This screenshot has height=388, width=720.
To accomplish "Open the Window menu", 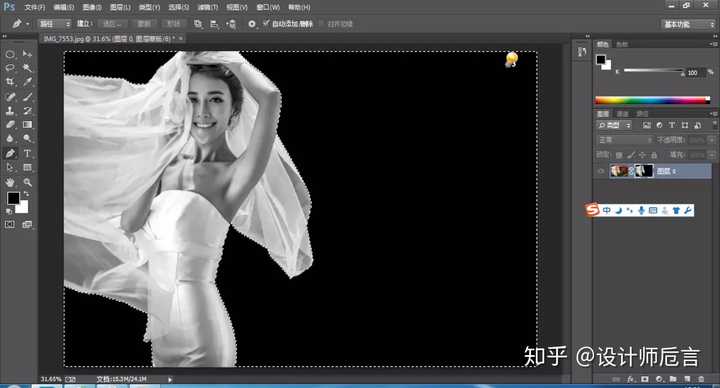I will click(268, 7).
